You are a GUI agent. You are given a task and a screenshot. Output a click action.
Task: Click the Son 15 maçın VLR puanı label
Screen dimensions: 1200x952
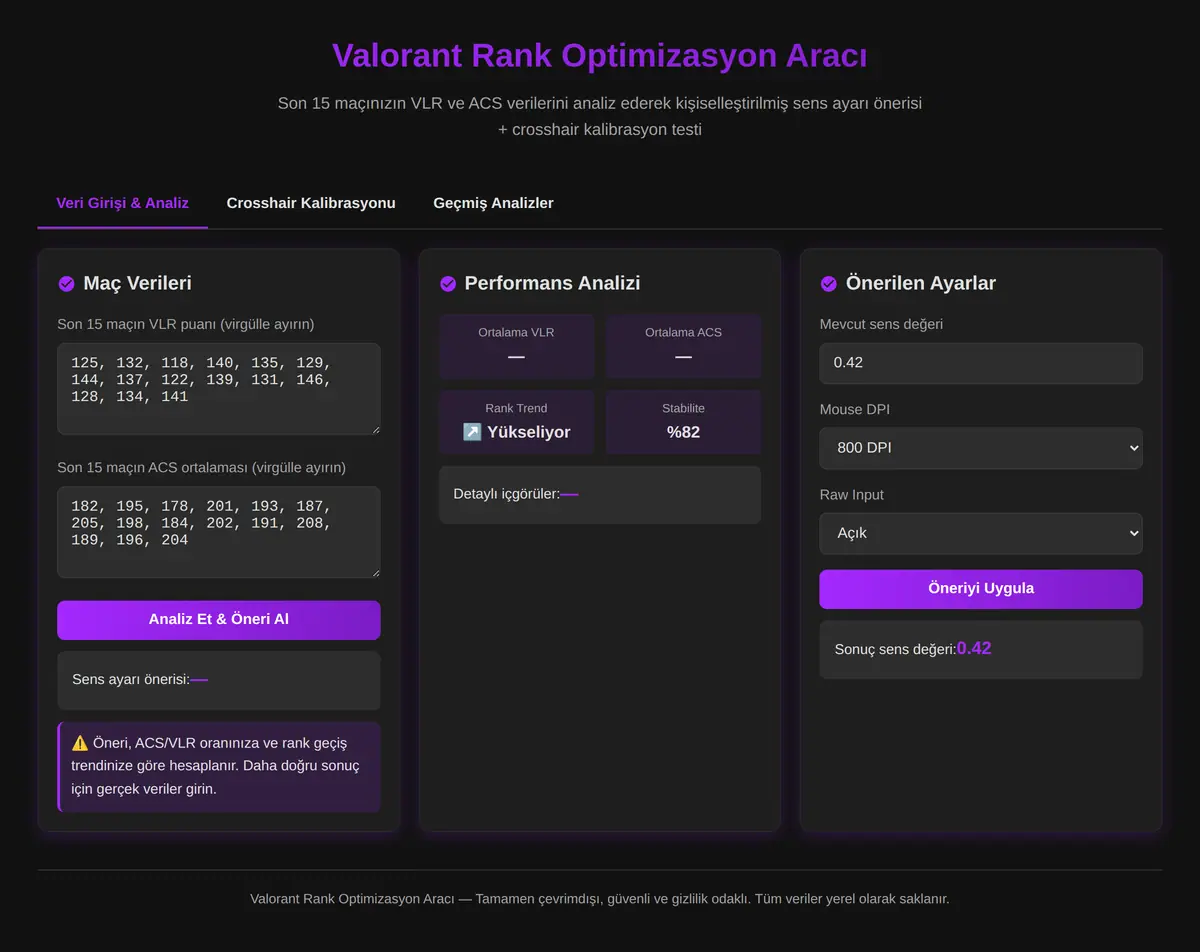coord(186,324)
